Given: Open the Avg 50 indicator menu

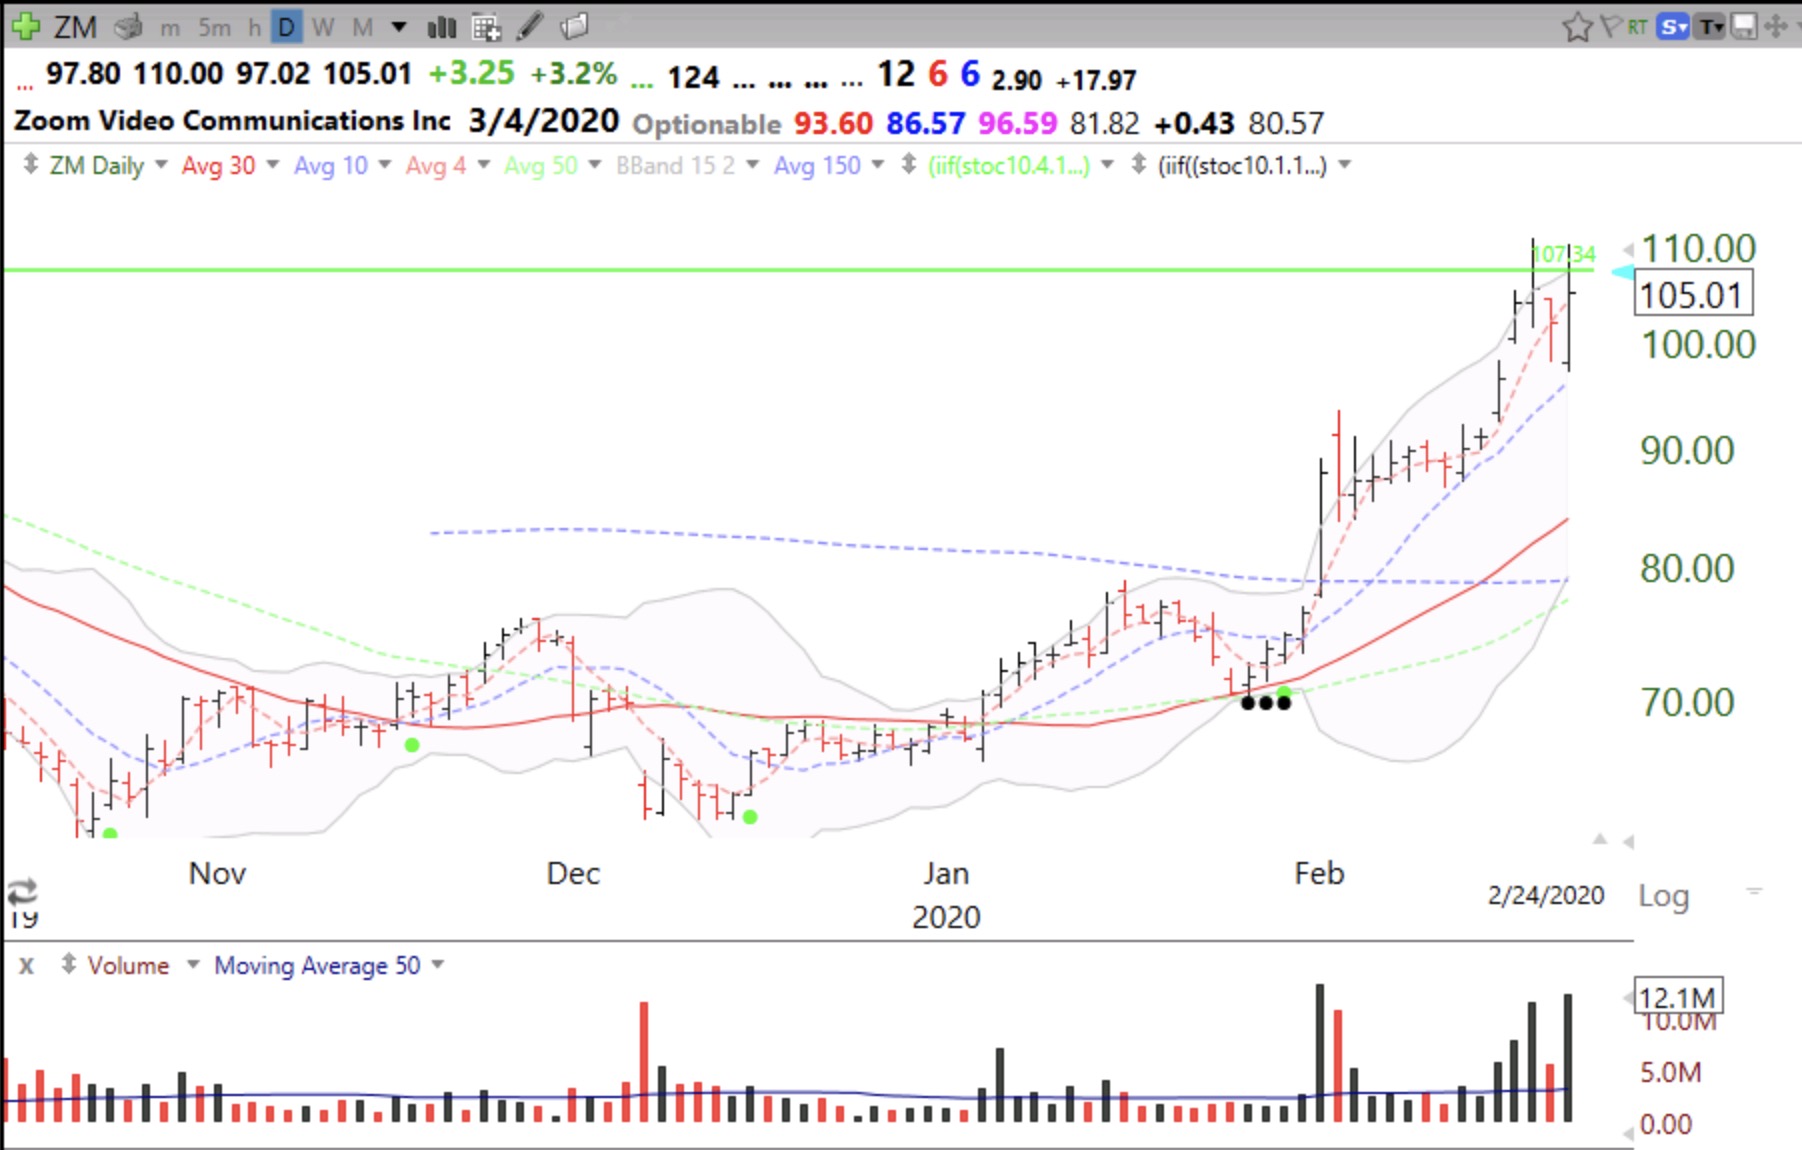Looking at the screenshot, I should [x=594, y=164].
